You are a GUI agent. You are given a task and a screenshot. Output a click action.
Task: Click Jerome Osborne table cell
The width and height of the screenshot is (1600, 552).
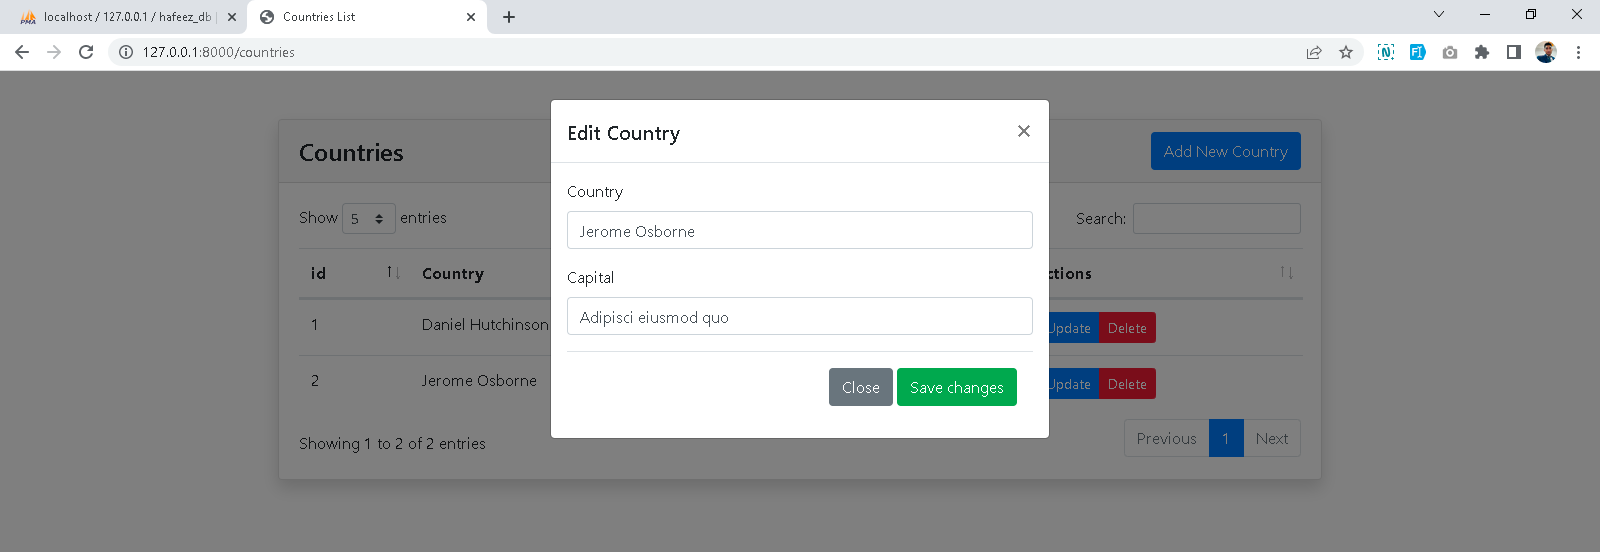point(479,381)
